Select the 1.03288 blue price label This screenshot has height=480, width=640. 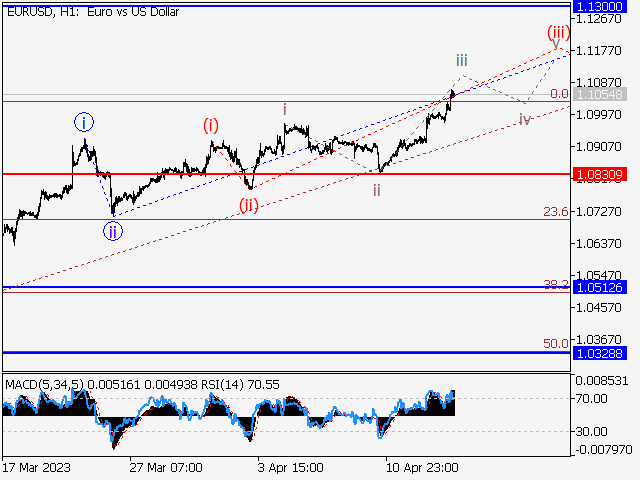pos(599,353)
